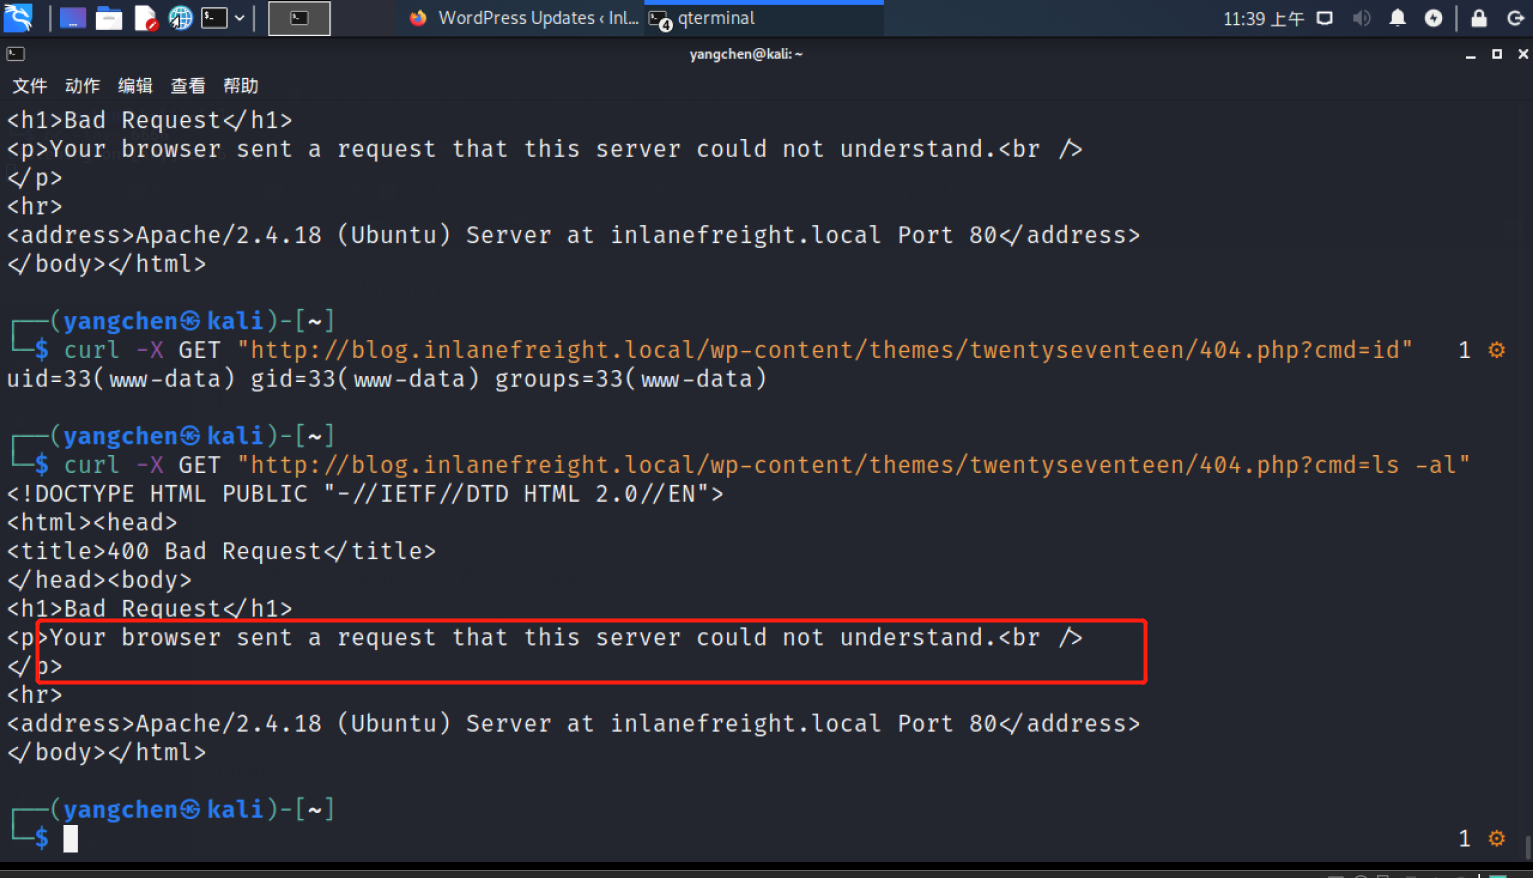This screenshot has height=878, width=1533.
Task: Open the 编辑 (Edit) menu
Action: click(136, 86)
